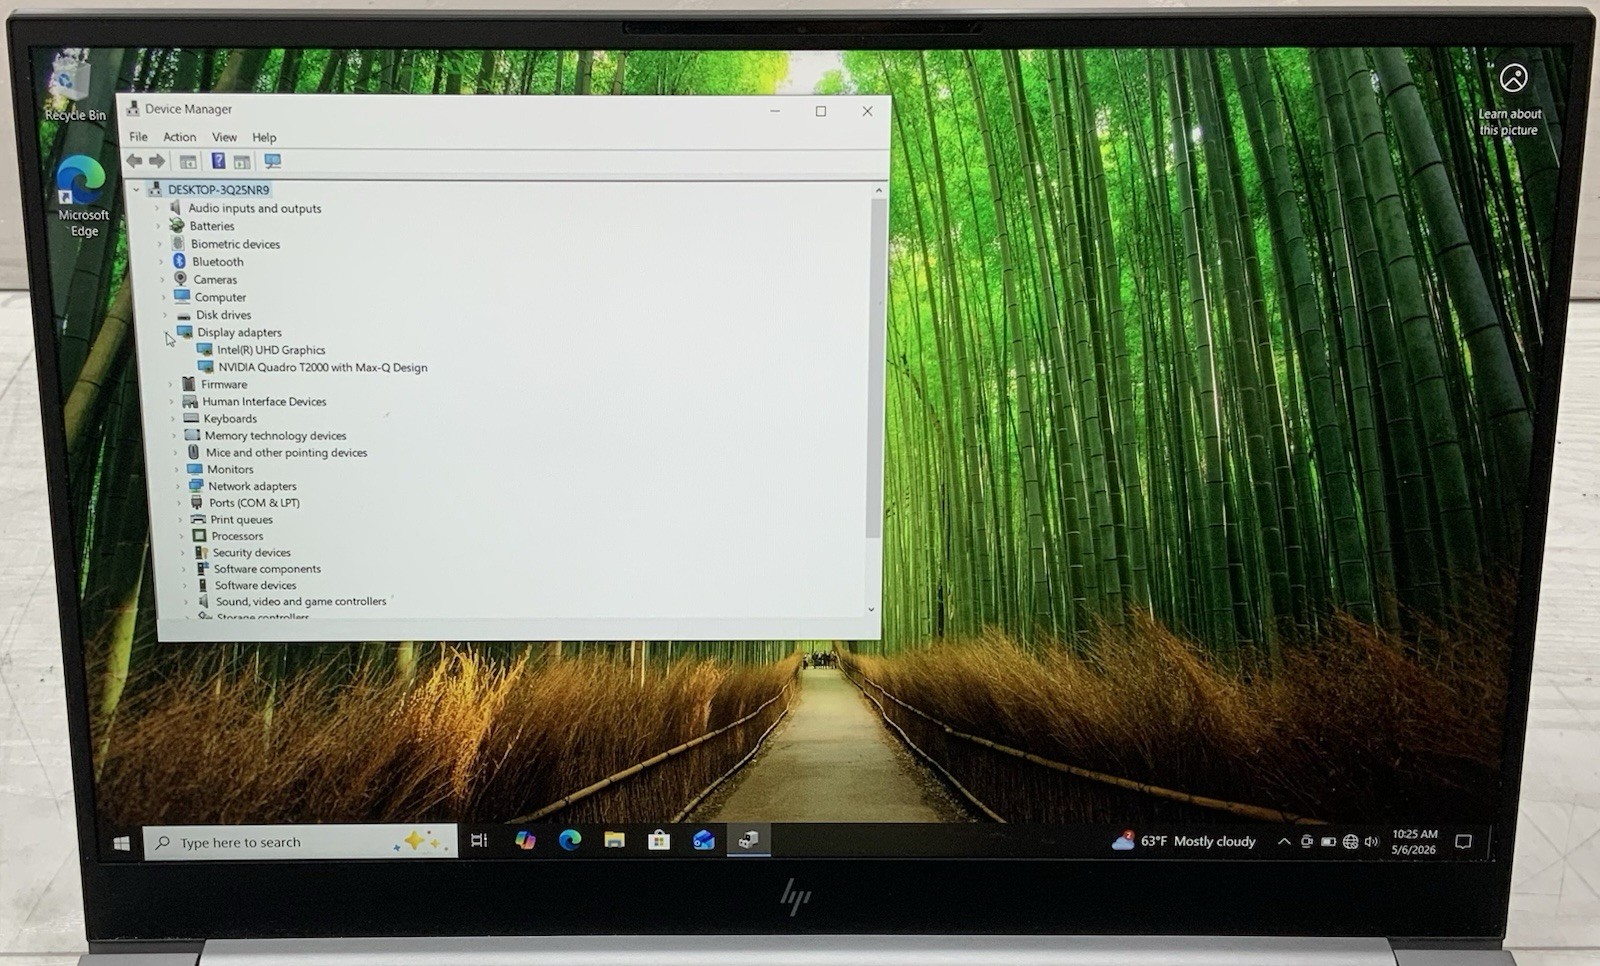Click the Bluetooth icon in the device tree
Image resolution: width=1600 pixels, height=966 pixels.
[x=179, y=261]
